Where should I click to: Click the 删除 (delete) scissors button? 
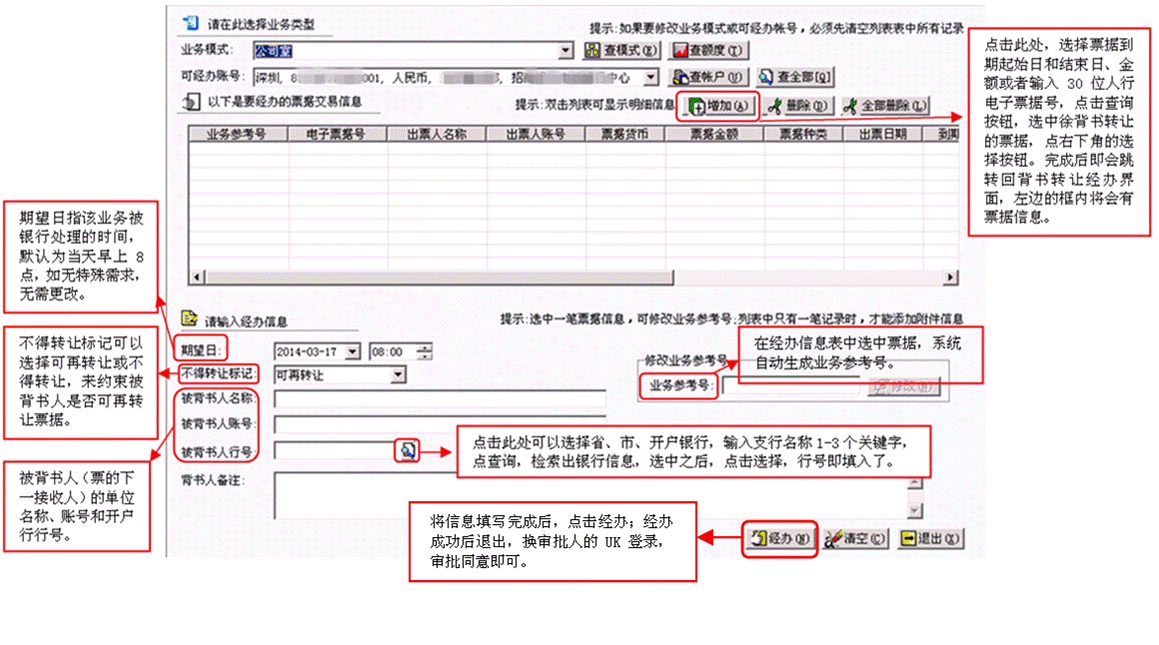pos(797,106)
